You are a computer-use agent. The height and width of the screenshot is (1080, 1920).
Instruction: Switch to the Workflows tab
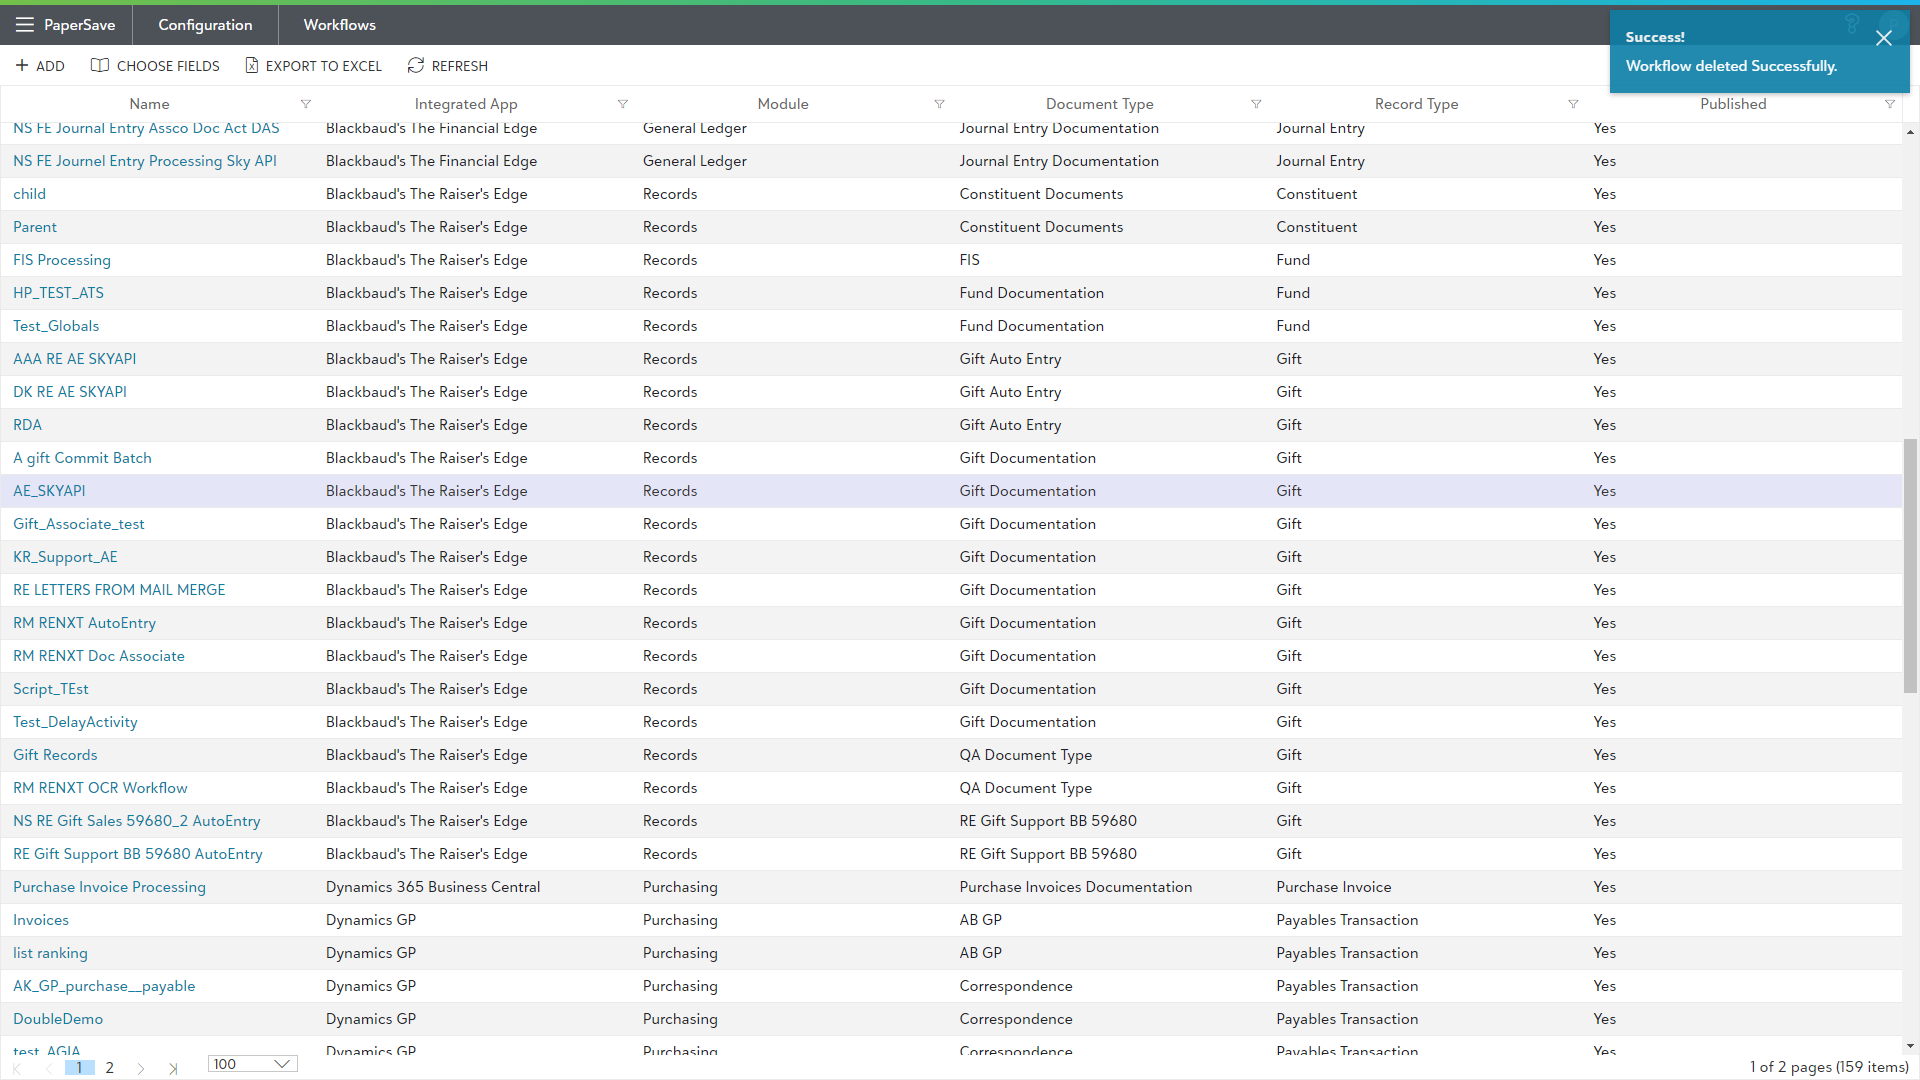(x=339, y=25)
